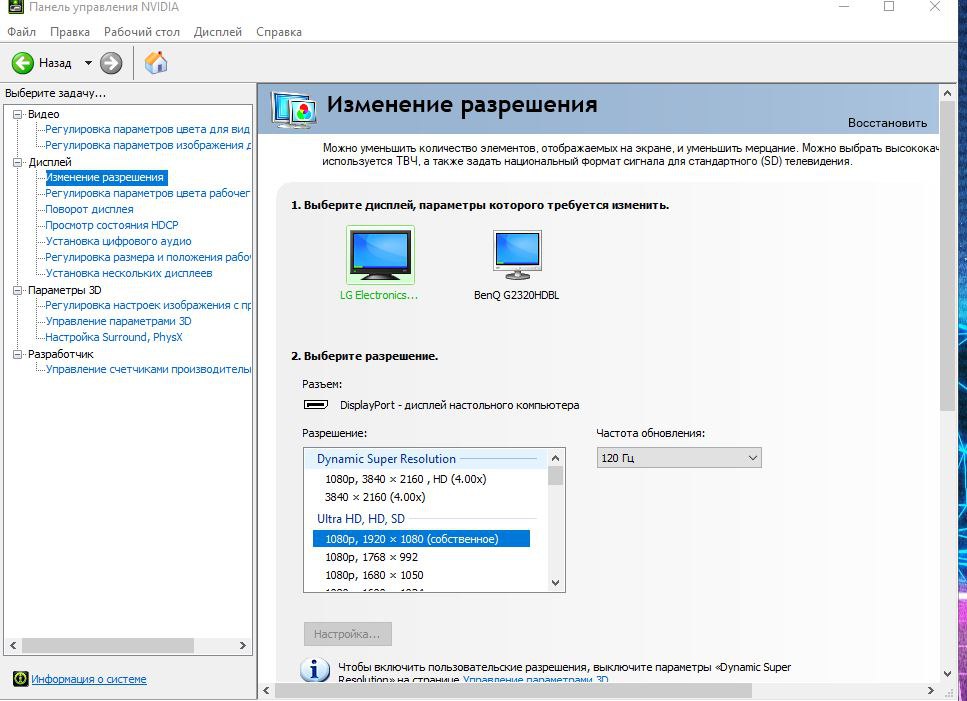Click main panel horizontal scroll left arrow
This screenshot has width=967, height=701.
(x=266, y=691)
